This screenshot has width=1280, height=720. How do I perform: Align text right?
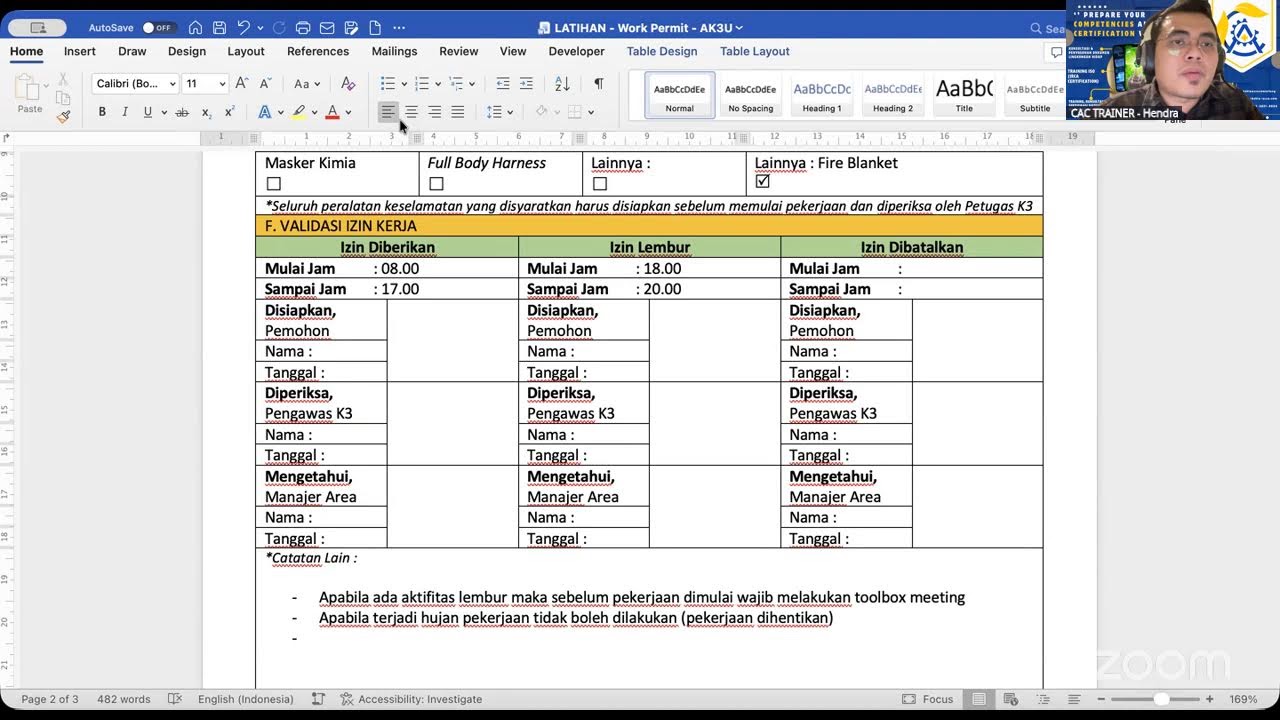[x=434, y=112]
